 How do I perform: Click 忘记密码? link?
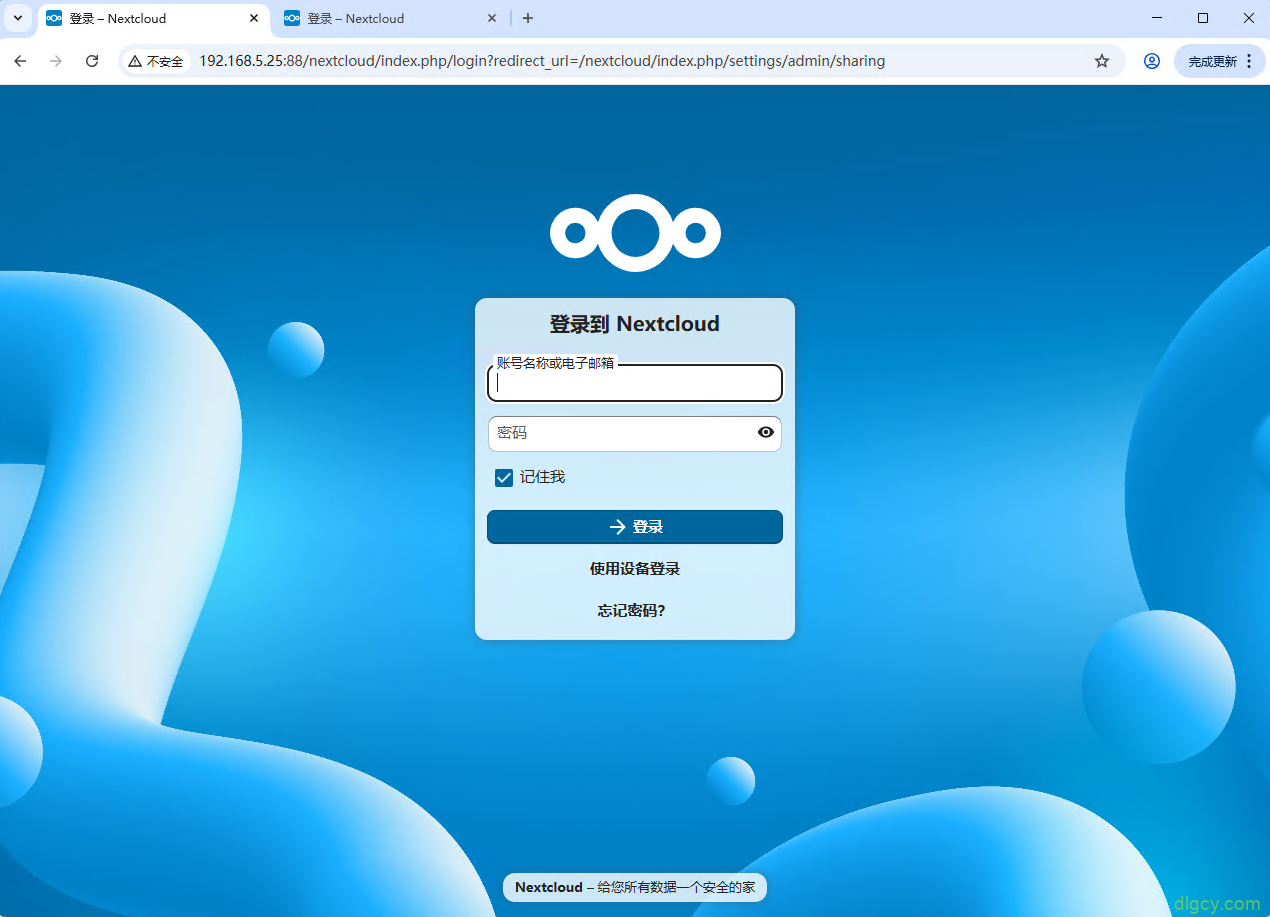(x=632, y=611)
